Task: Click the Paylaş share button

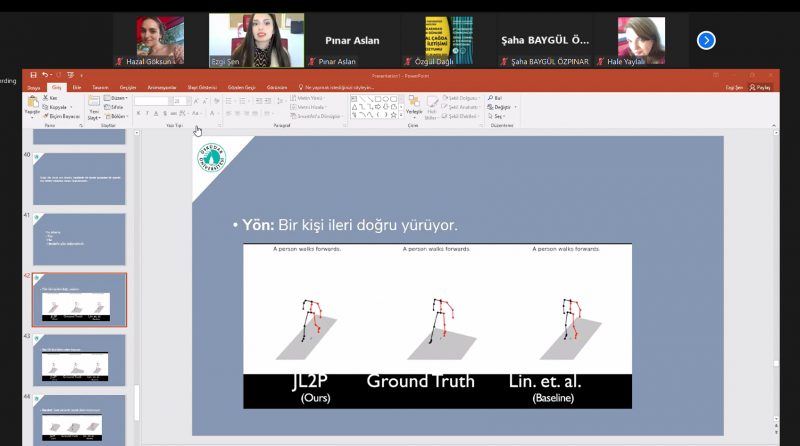Action: [x=760, y=87]
